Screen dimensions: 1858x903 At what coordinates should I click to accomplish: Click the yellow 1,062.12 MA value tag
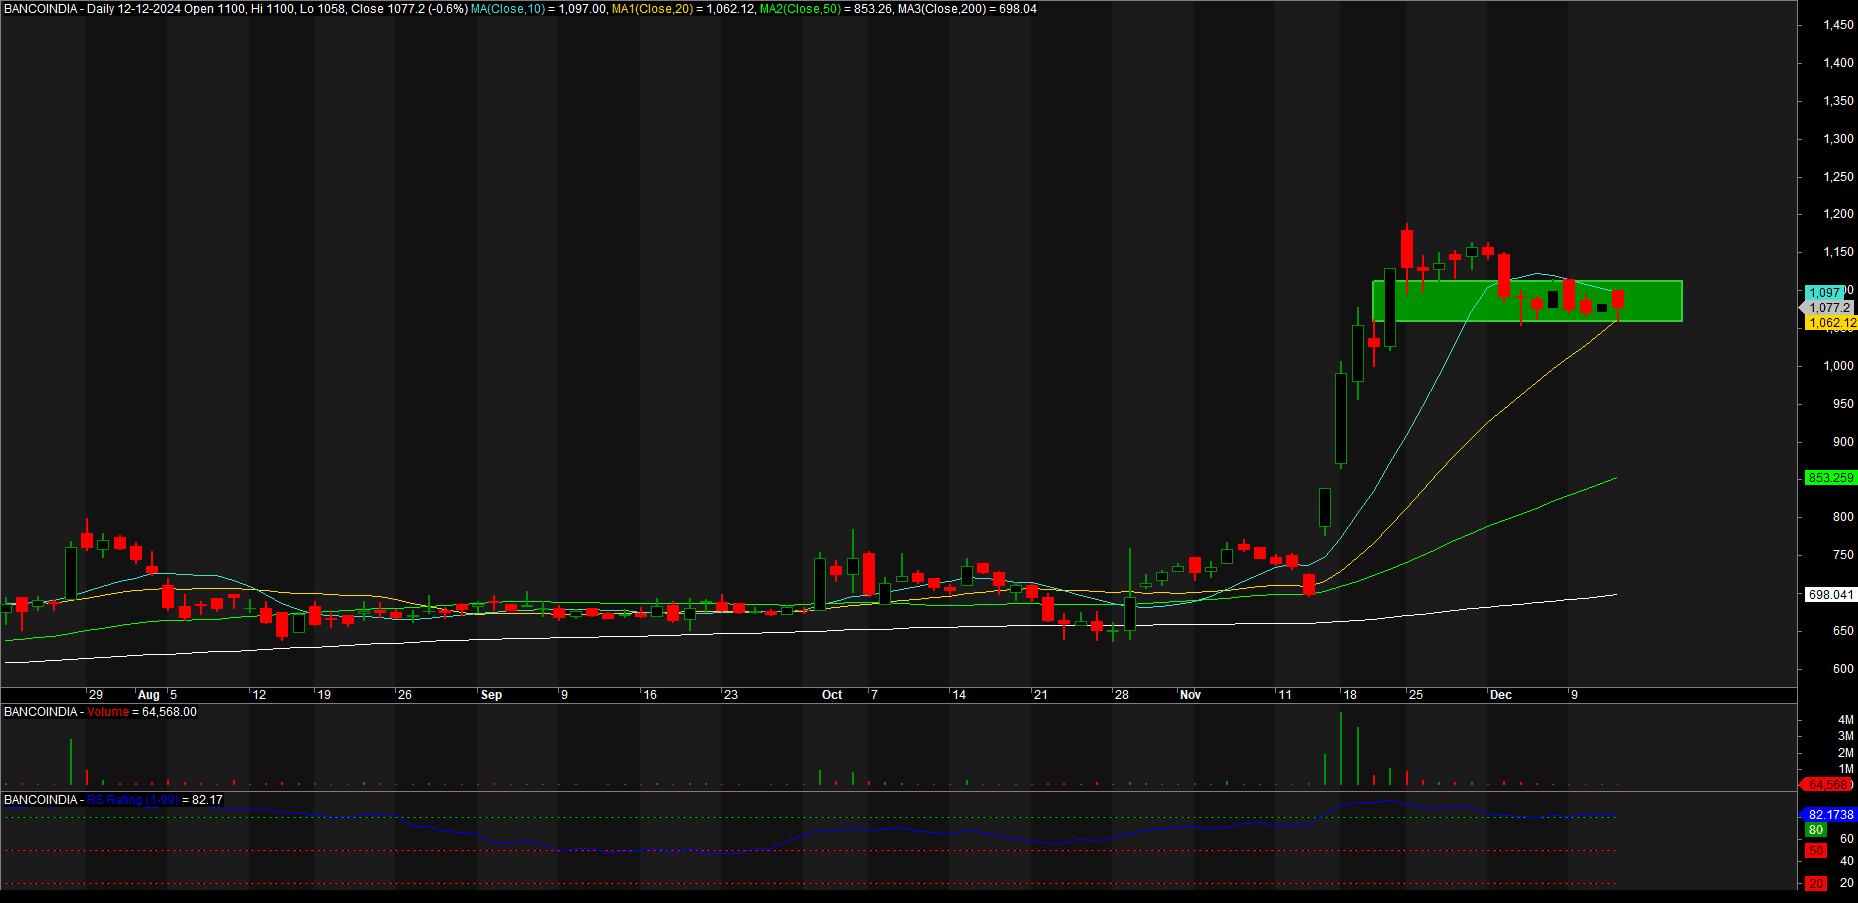1831,323
